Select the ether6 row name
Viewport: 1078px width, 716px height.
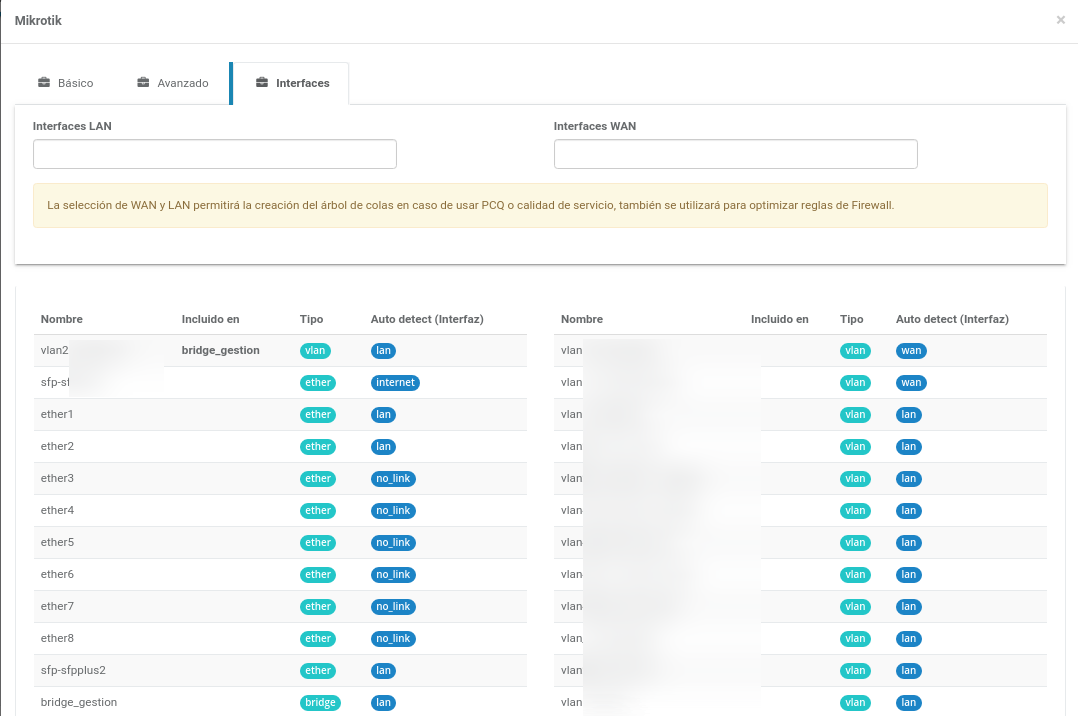57,574
